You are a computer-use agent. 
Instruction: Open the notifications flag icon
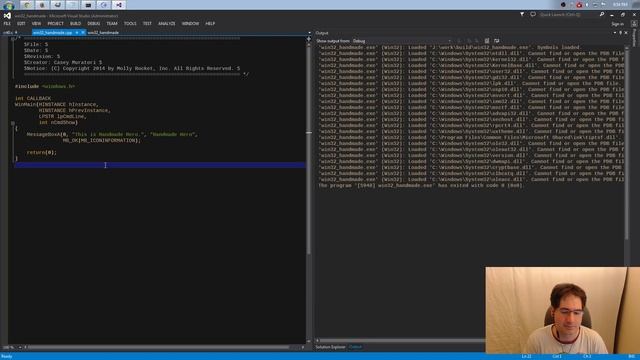pos(522,14)
